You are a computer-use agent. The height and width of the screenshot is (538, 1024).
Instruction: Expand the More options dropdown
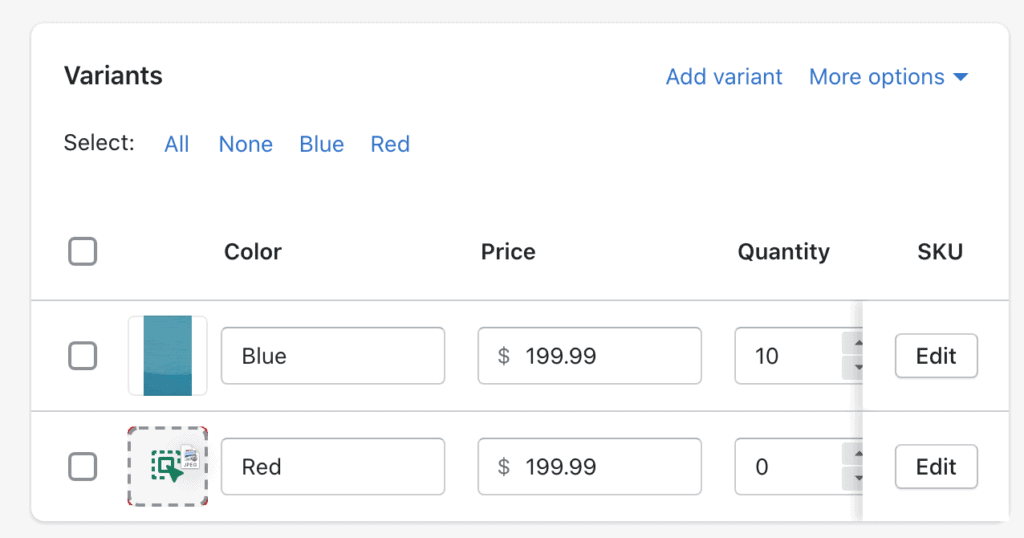click(x=888, y=77)
